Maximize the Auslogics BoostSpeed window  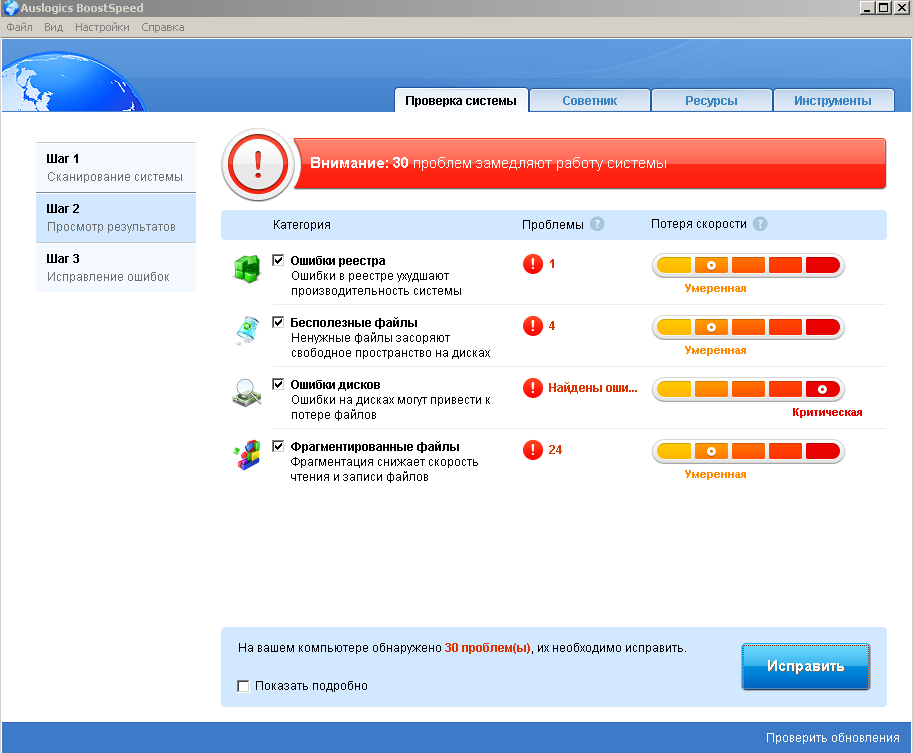click(884, 8)
